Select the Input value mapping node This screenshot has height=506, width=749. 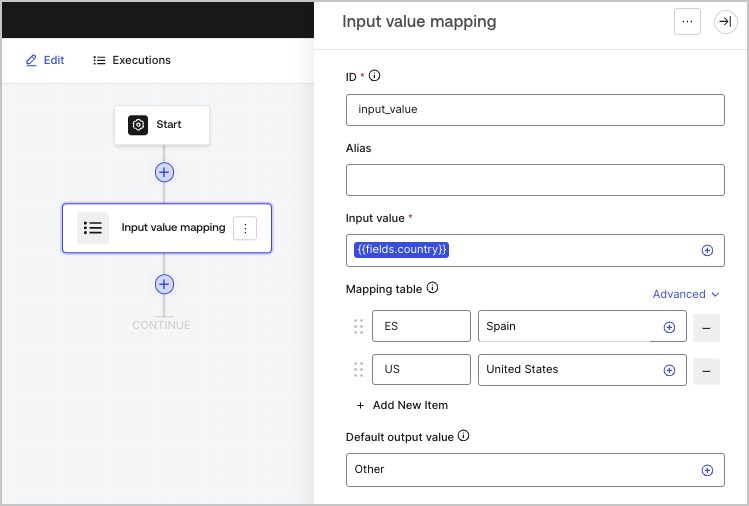tap(167, 228)
